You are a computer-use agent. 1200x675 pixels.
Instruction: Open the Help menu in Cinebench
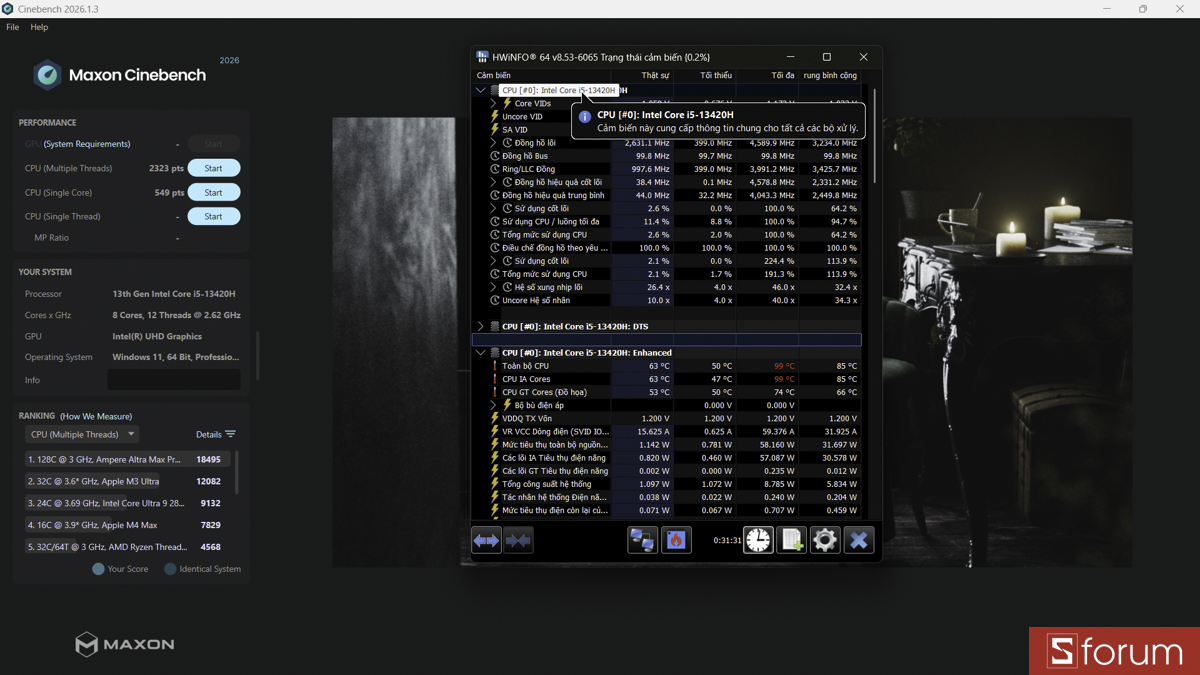coord(39,27)
